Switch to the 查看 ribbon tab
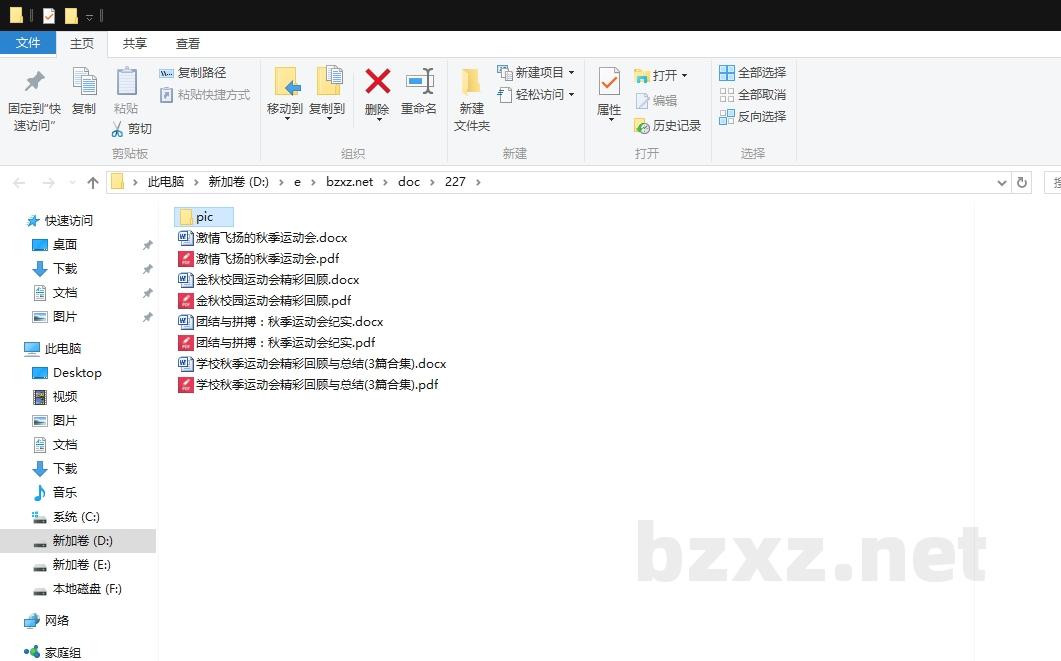 [188, 43]
